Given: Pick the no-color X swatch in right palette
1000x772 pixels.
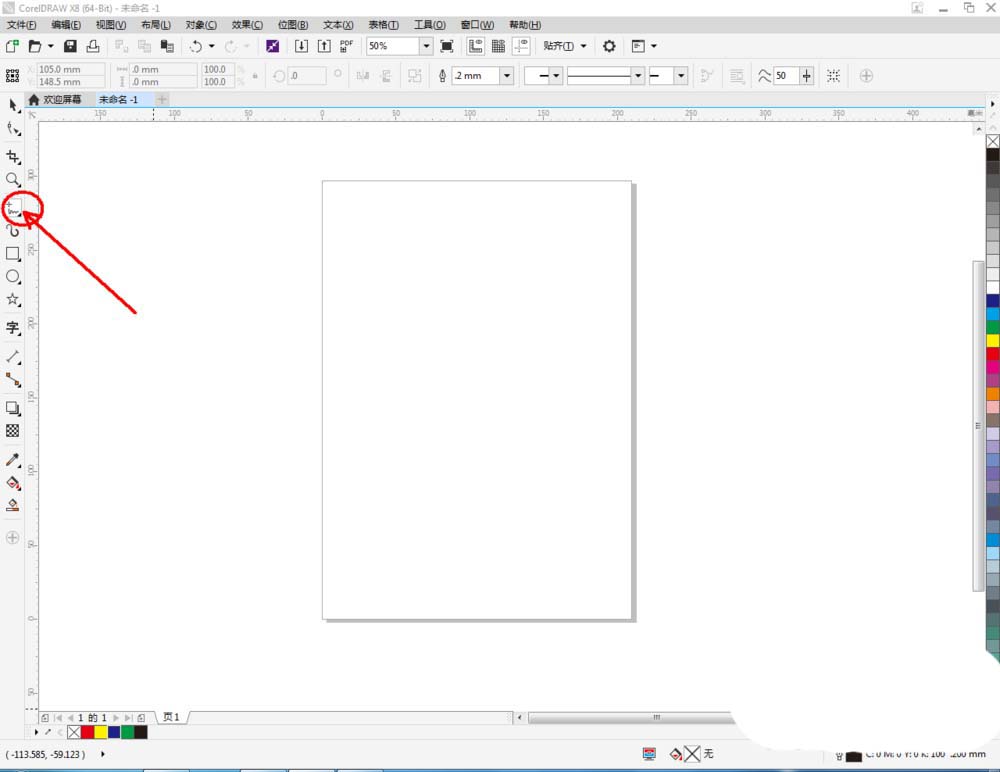Looking at the screenshot, I should pyautogui.click(x=993, y=142).
